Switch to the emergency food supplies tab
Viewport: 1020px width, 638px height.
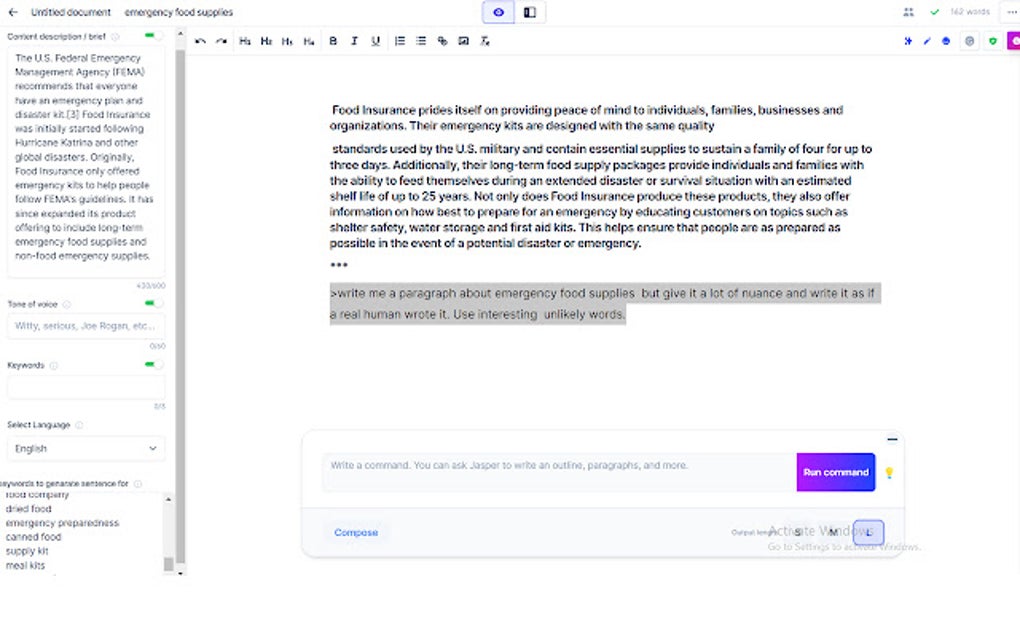coord(178,13)
